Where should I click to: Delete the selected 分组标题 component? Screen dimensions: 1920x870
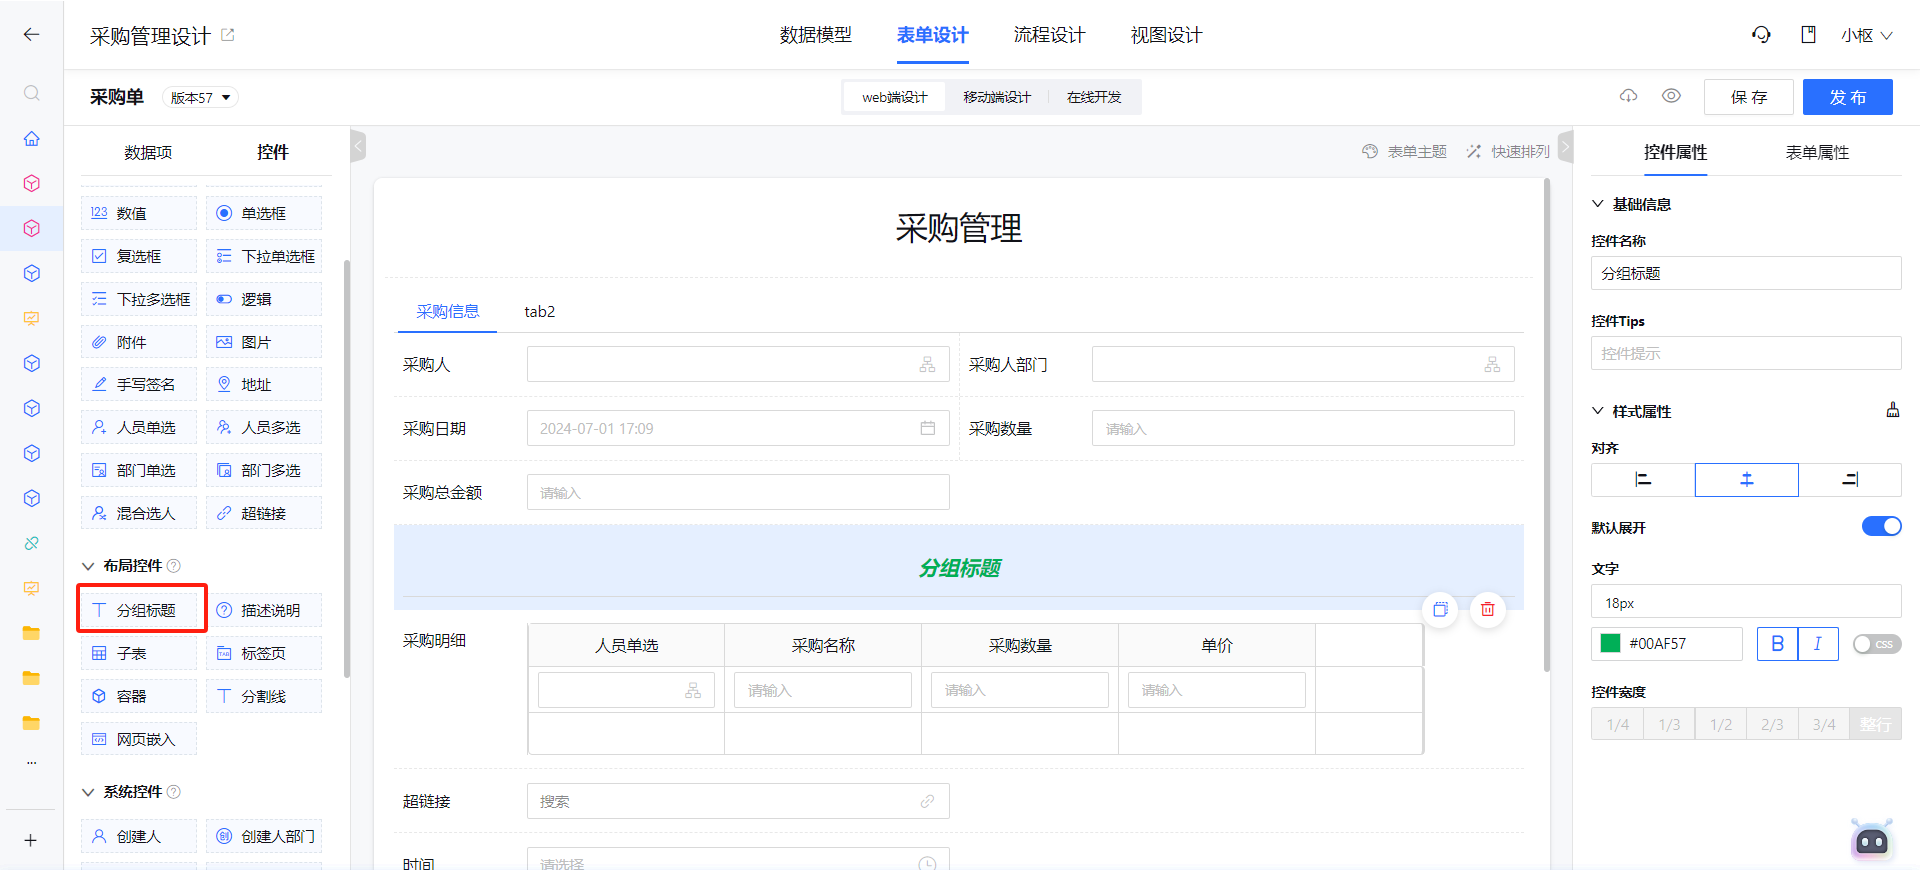1488,609
